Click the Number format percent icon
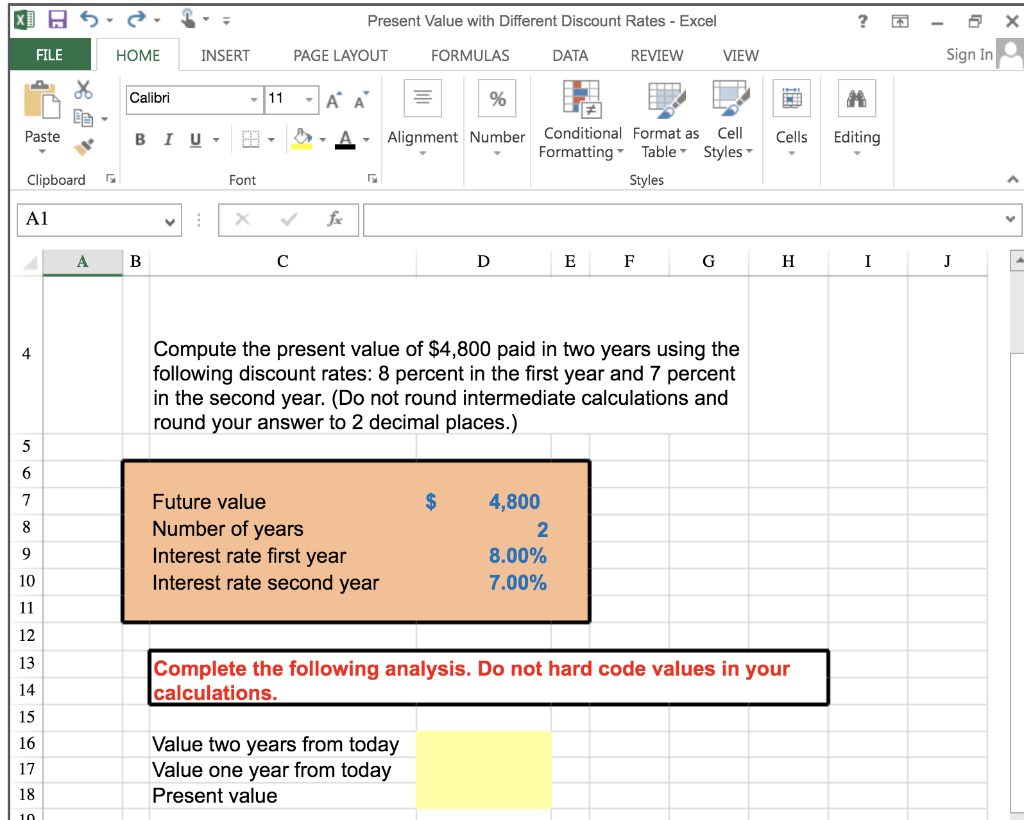This screenshot has width=1024, height=820. coord(497,98)
